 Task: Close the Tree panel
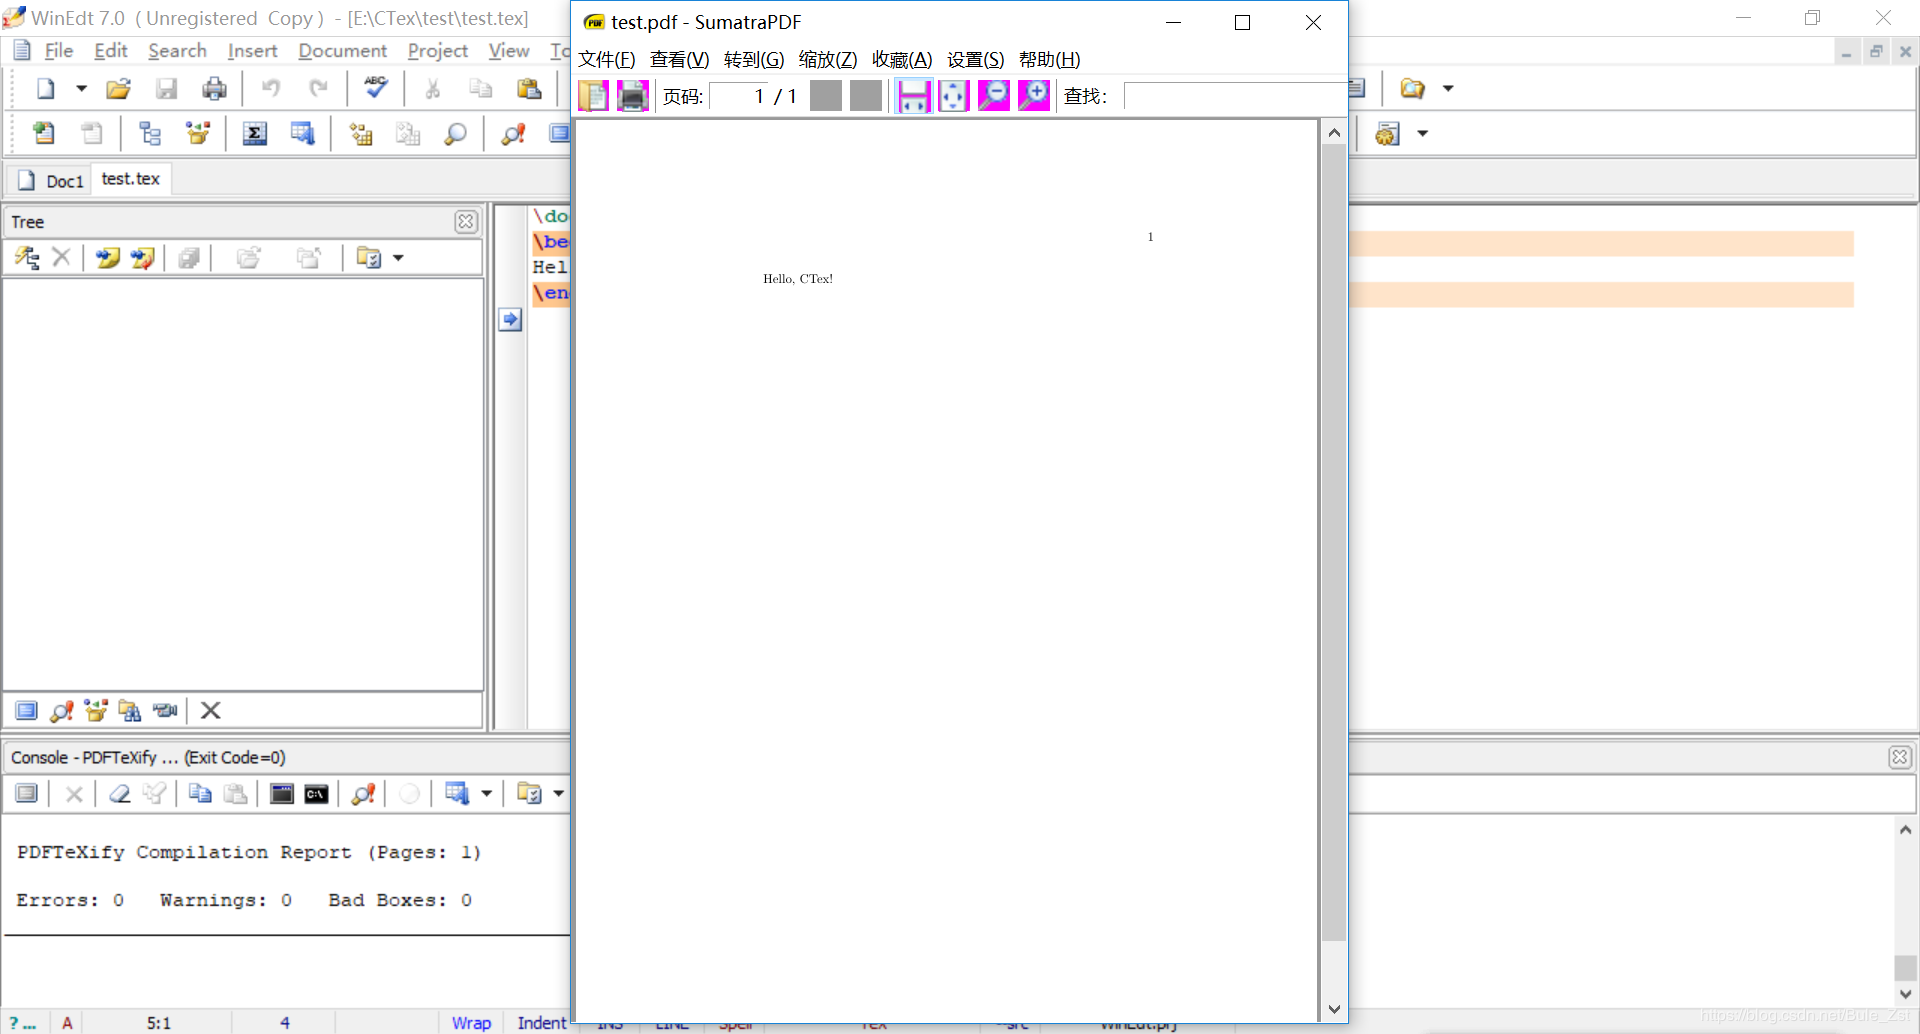click(x=466, y=222)
